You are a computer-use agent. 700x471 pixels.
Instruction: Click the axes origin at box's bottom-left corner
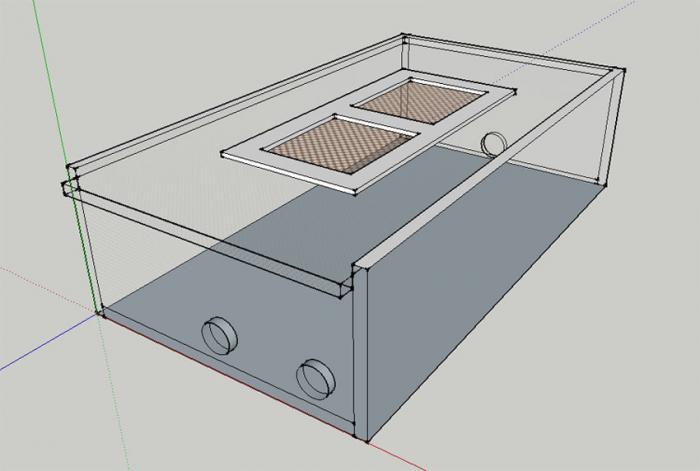pos(100,313)
